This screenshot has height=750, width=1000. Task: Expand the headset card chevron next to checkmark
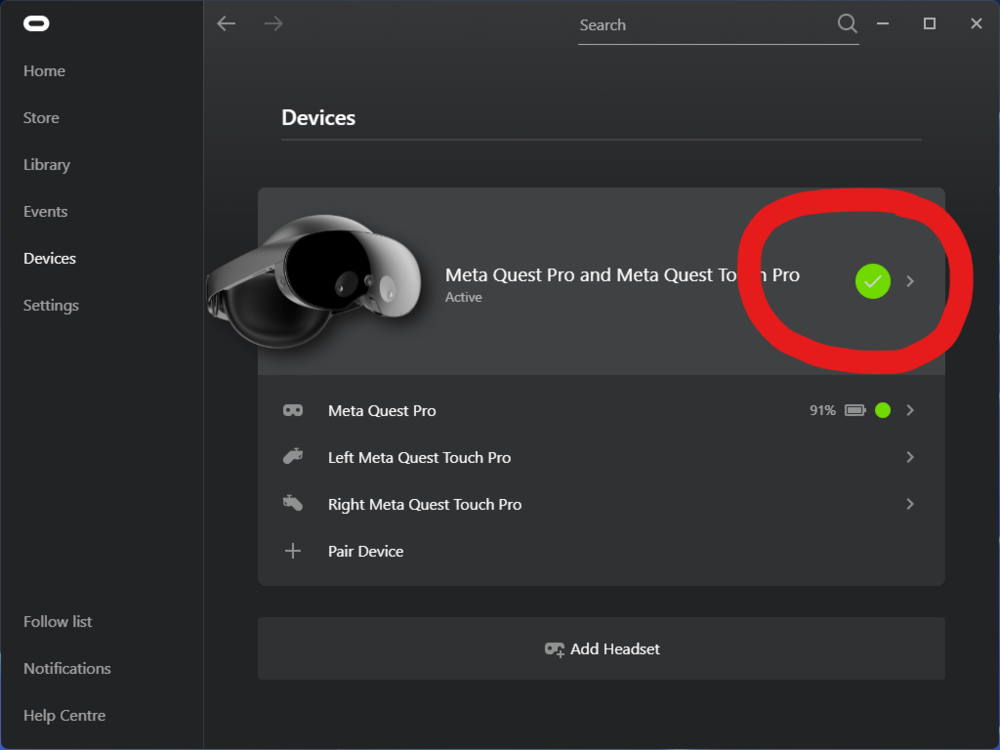tap(910, 281)
